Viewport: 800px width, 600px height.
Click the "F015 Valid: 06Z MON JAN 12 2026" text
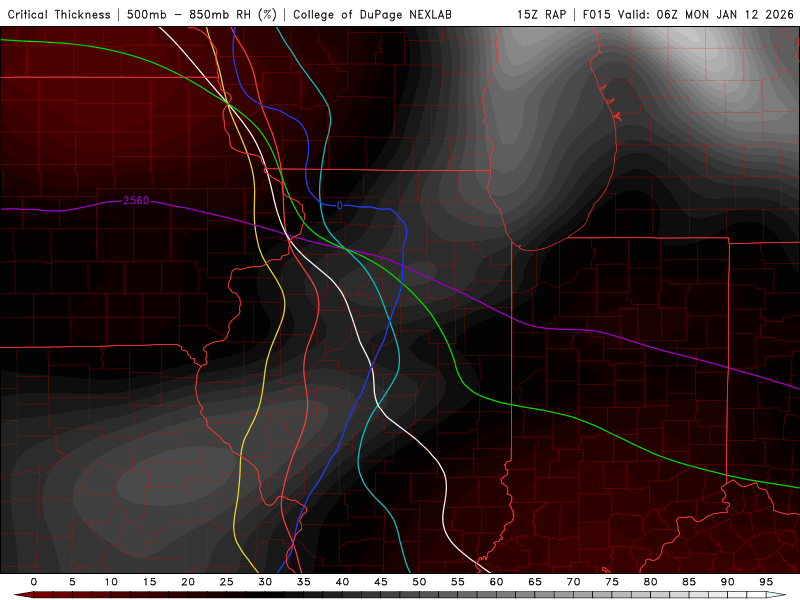pyautogui.click(x=688, y=14)
